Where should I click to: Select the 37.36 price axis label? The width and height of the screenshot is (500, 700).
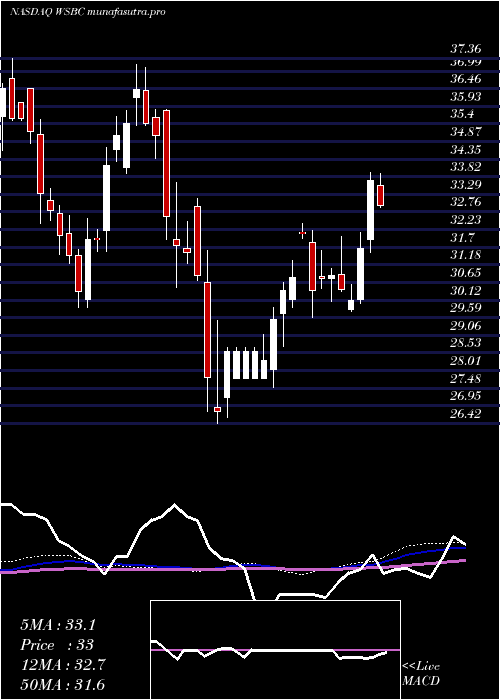[x=466, y=48]
